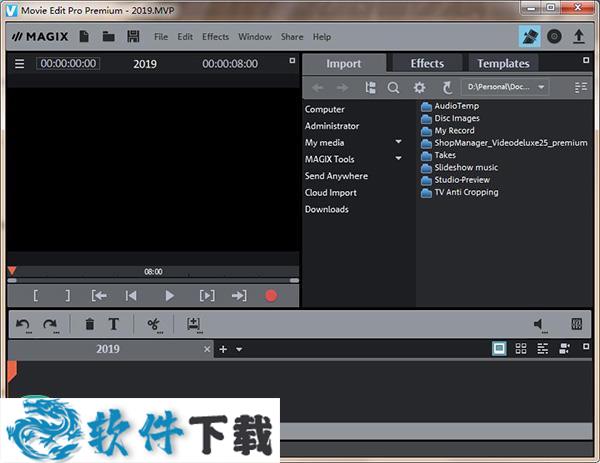This screenshot has width=600, height=463.
Task: Maximize the arranger area with the small square
Action: (x=586, y=346)
